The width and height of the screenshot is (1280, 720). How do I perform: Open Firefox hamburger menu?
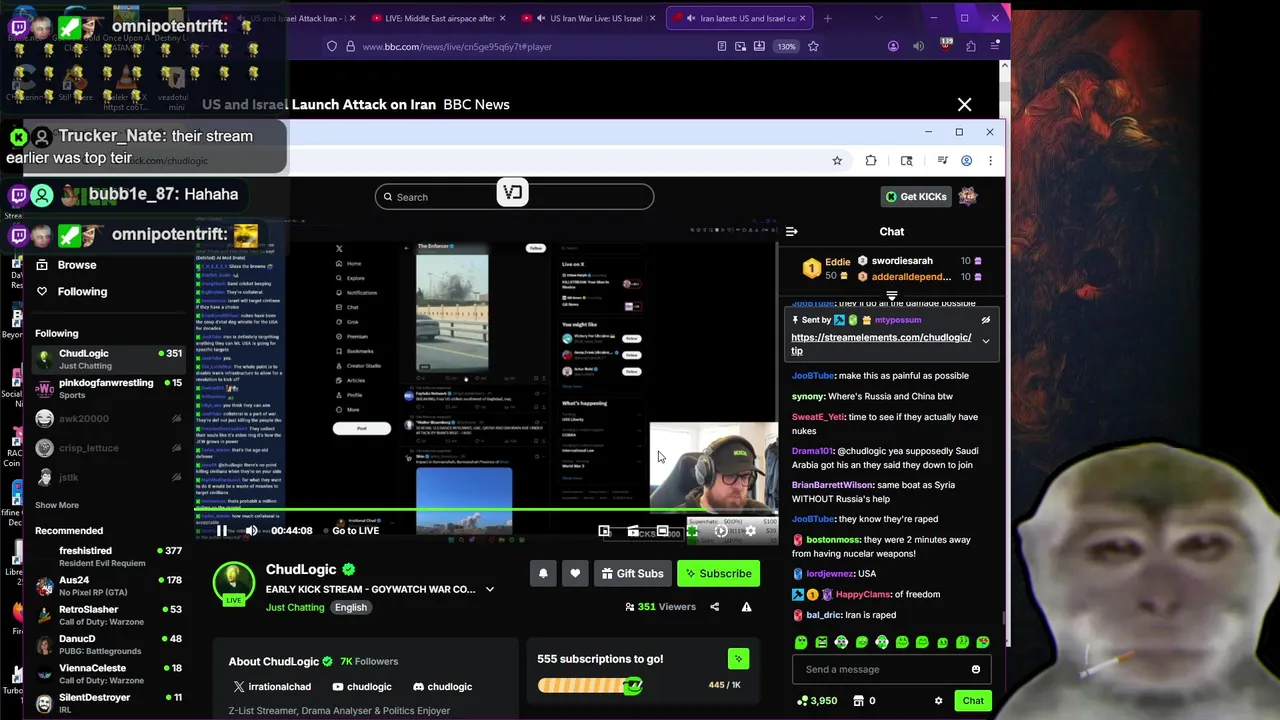click(x=995, y=46)
